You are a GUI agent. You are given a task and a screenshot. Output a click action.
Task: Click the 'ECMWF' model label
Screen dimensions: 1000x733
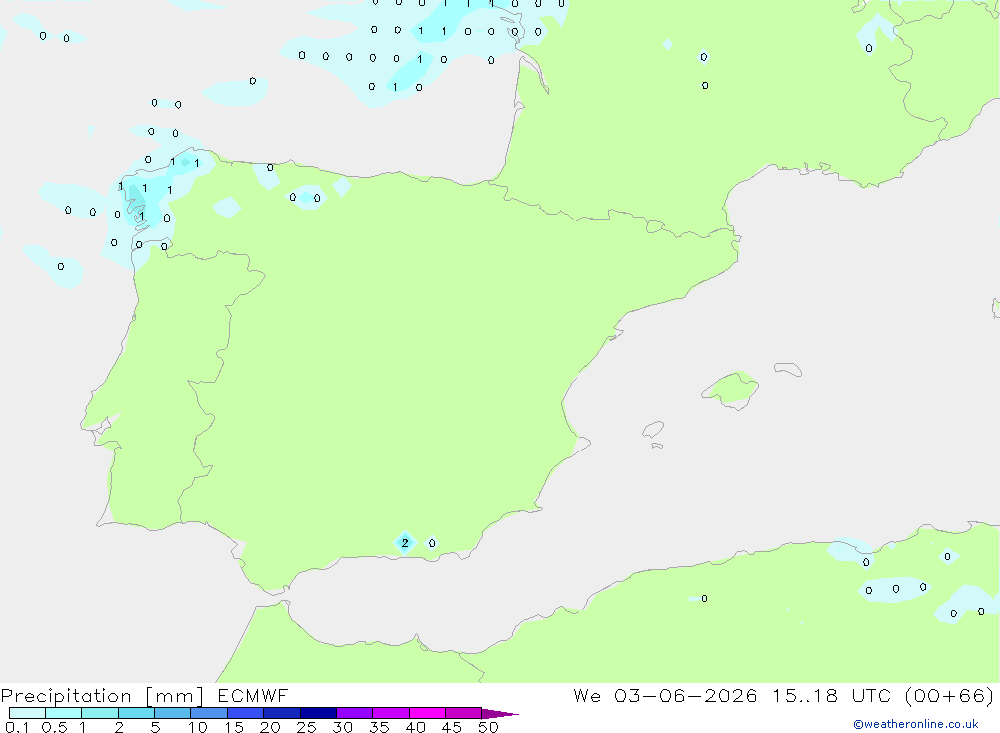point(253,695)
